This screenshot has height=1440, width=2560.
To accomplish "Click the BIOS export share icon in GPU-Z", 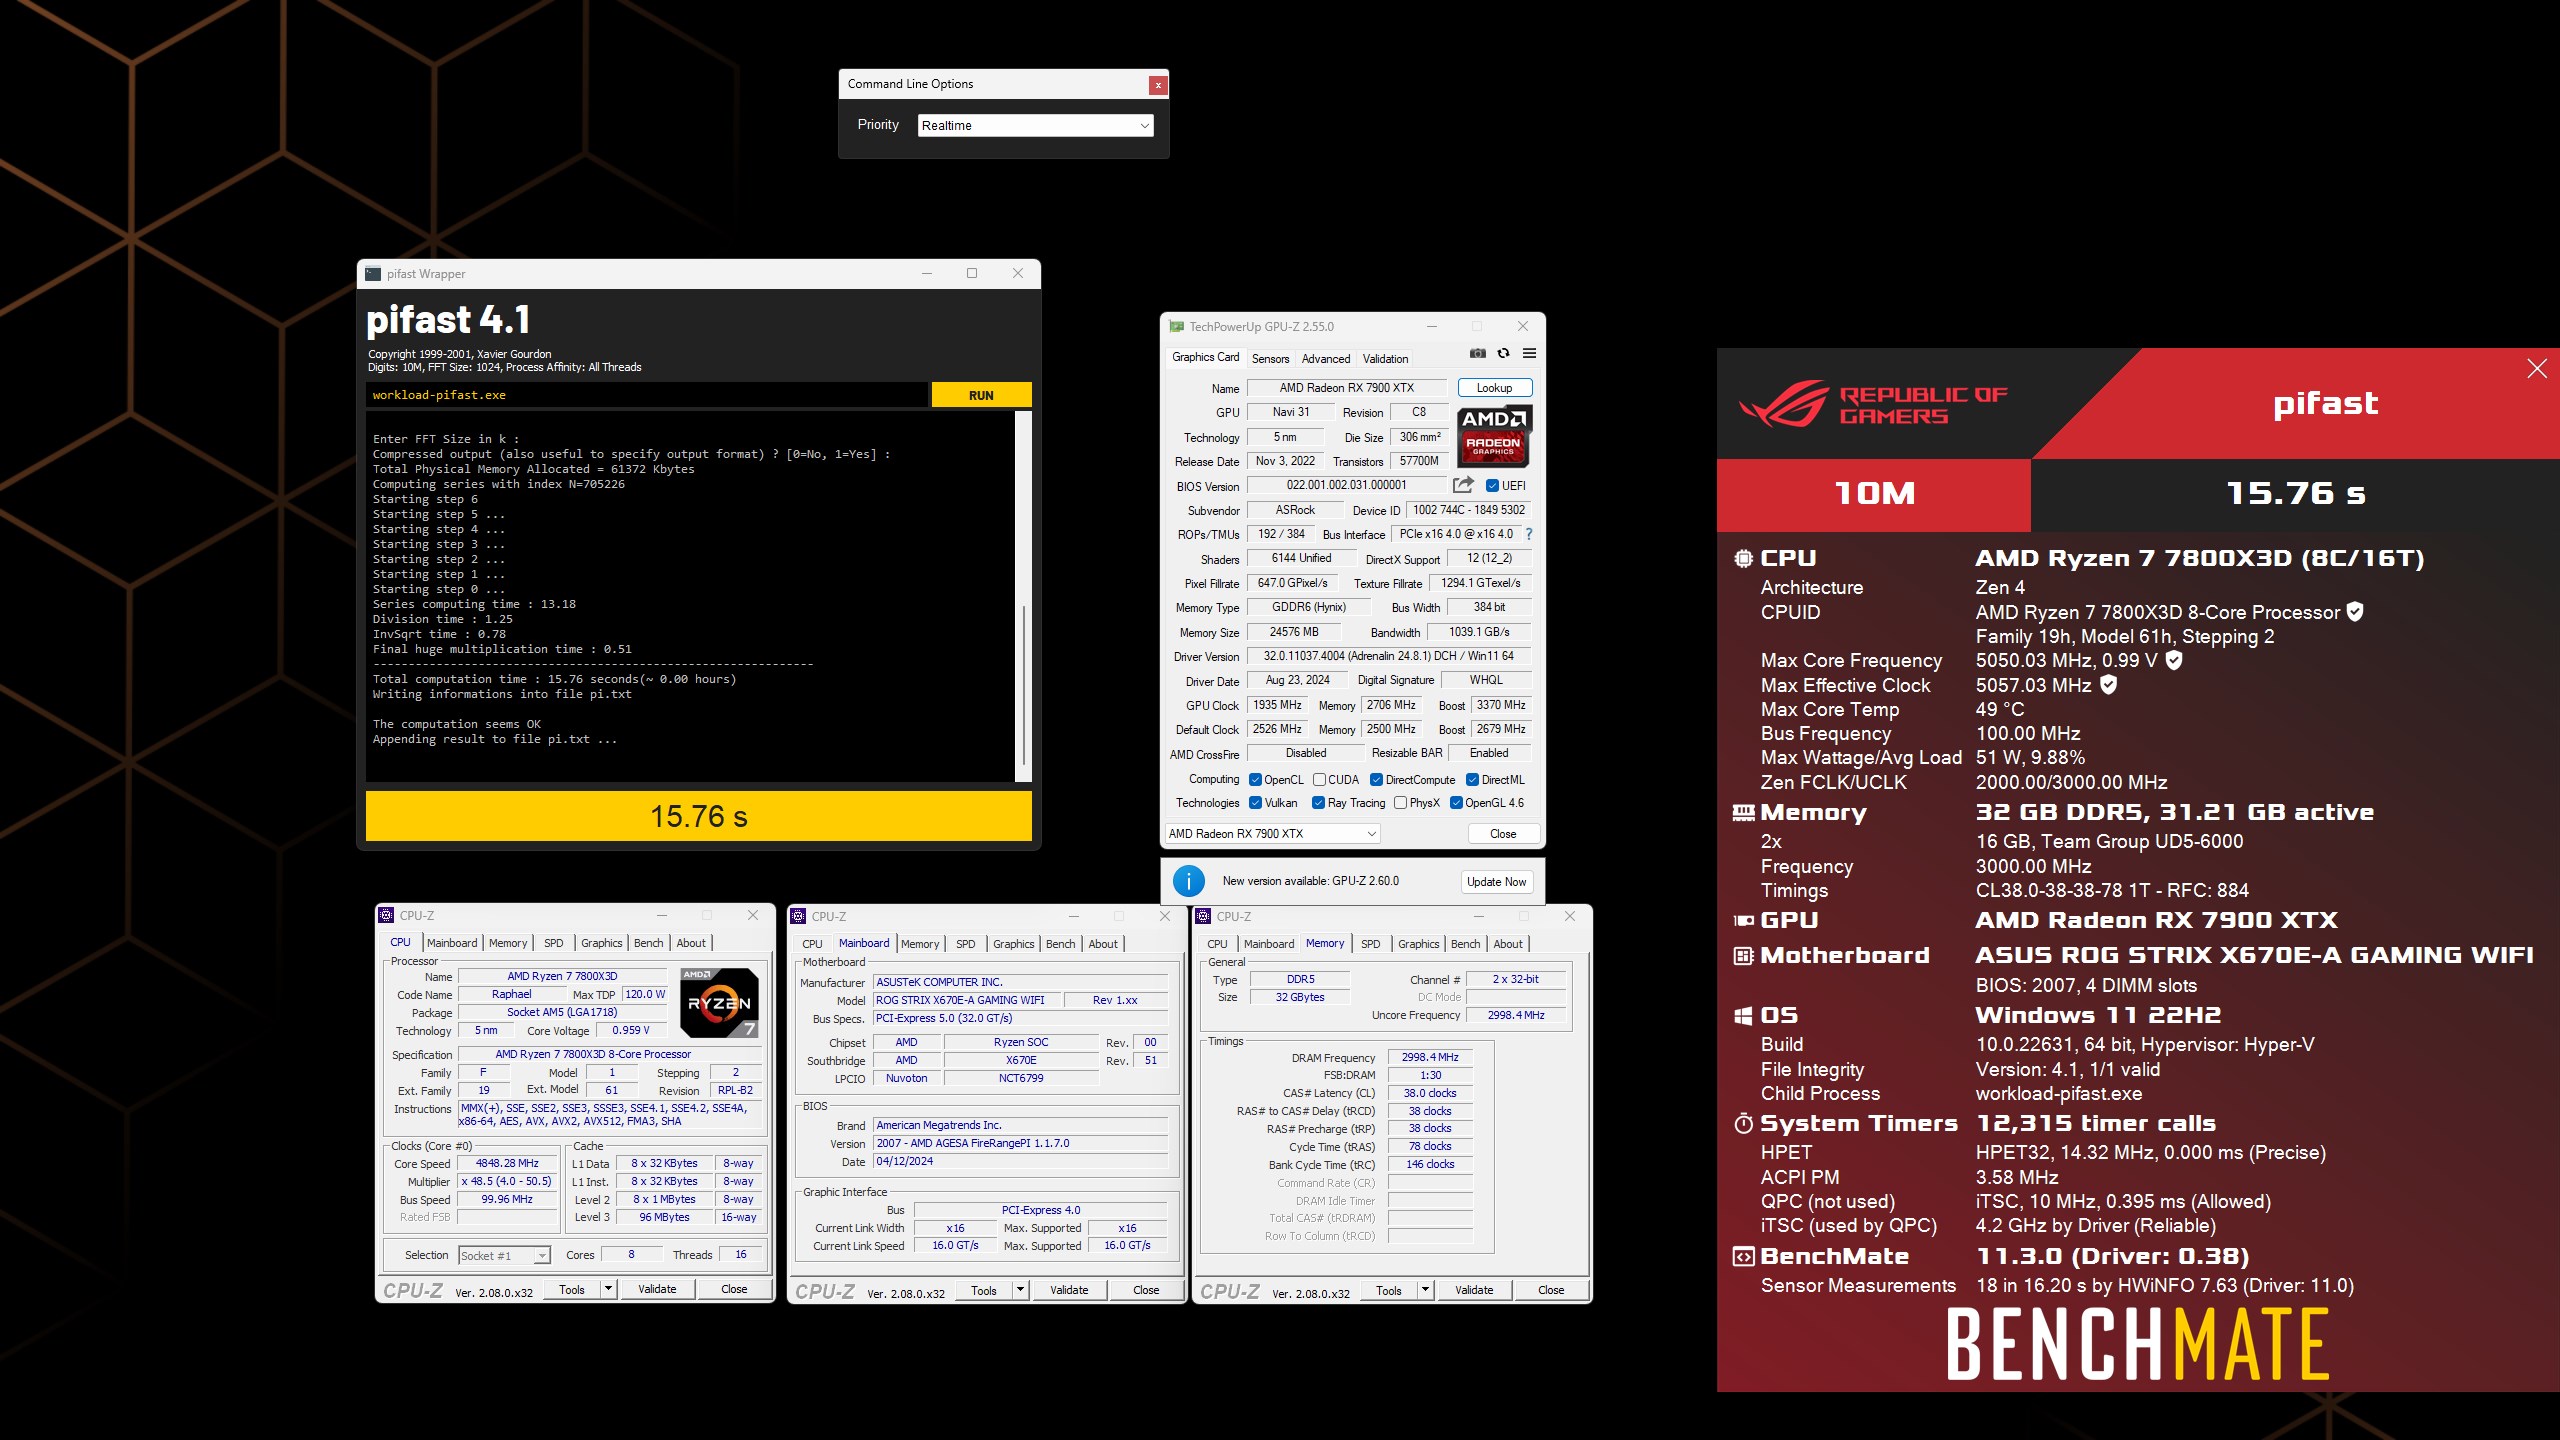I will 1463,485.
